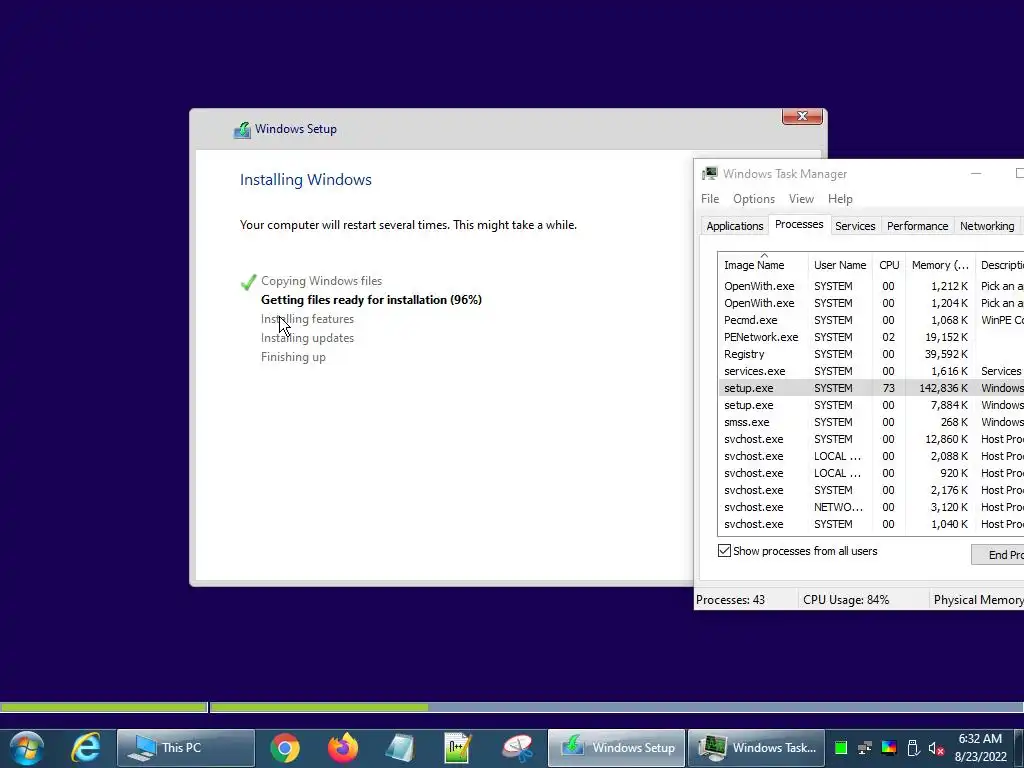Click the Windows Setup title icon
The width and height of the screenshot is (1024, 768).
click(x=242, y=129)
